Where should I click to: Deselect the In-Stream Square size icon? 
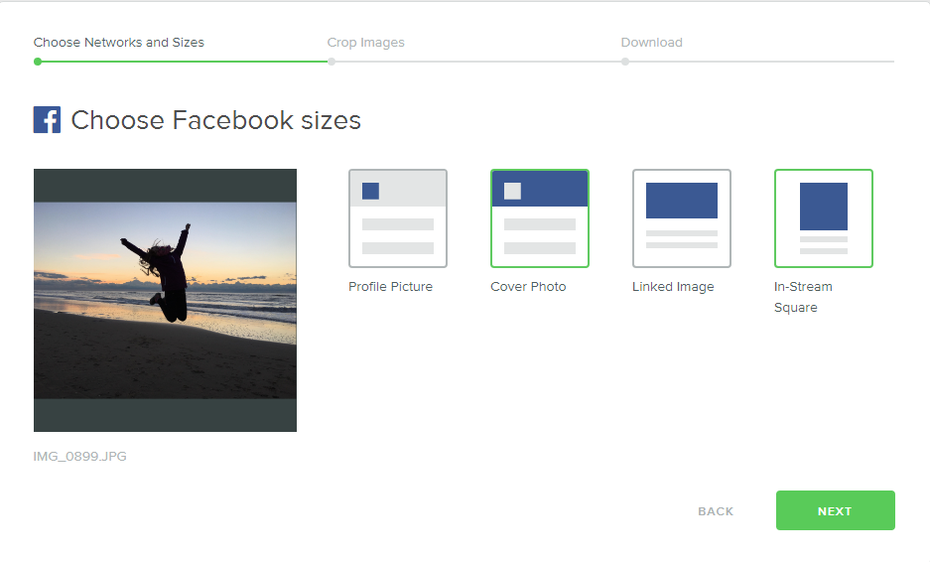point(823,218)
